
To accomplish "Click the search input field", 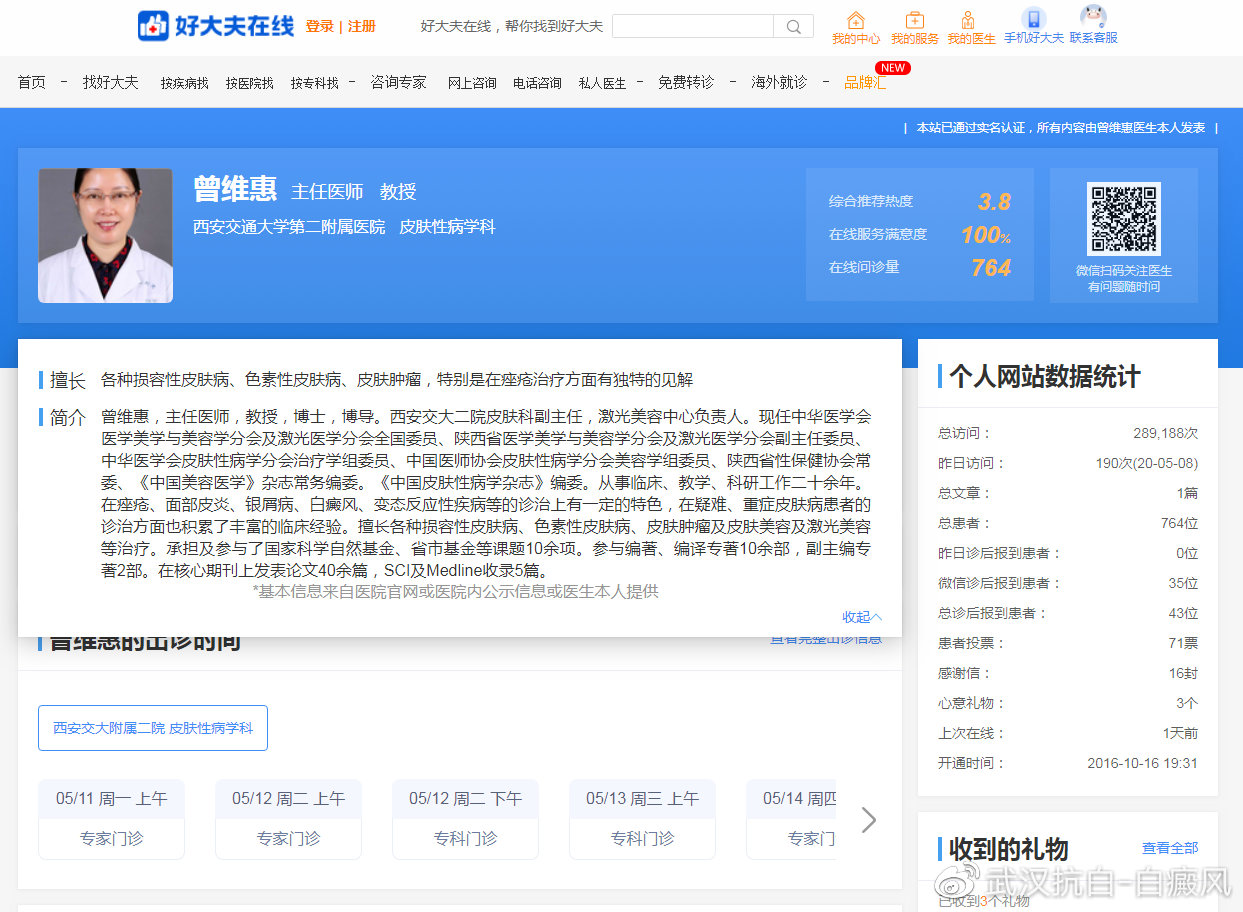I will coord(692,26).
